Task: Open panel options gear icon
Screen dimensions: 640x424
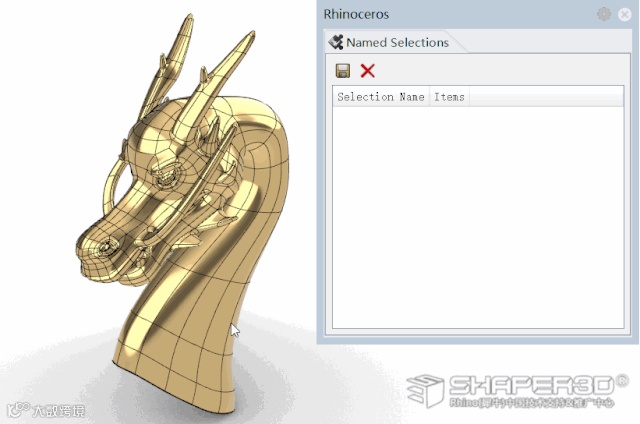Action: click(x=604, y=14)
